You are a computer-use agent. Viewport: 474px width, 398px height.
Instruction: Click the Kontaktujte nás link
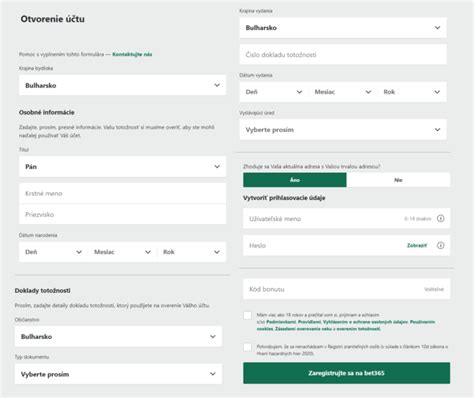(x=132, y=54)
